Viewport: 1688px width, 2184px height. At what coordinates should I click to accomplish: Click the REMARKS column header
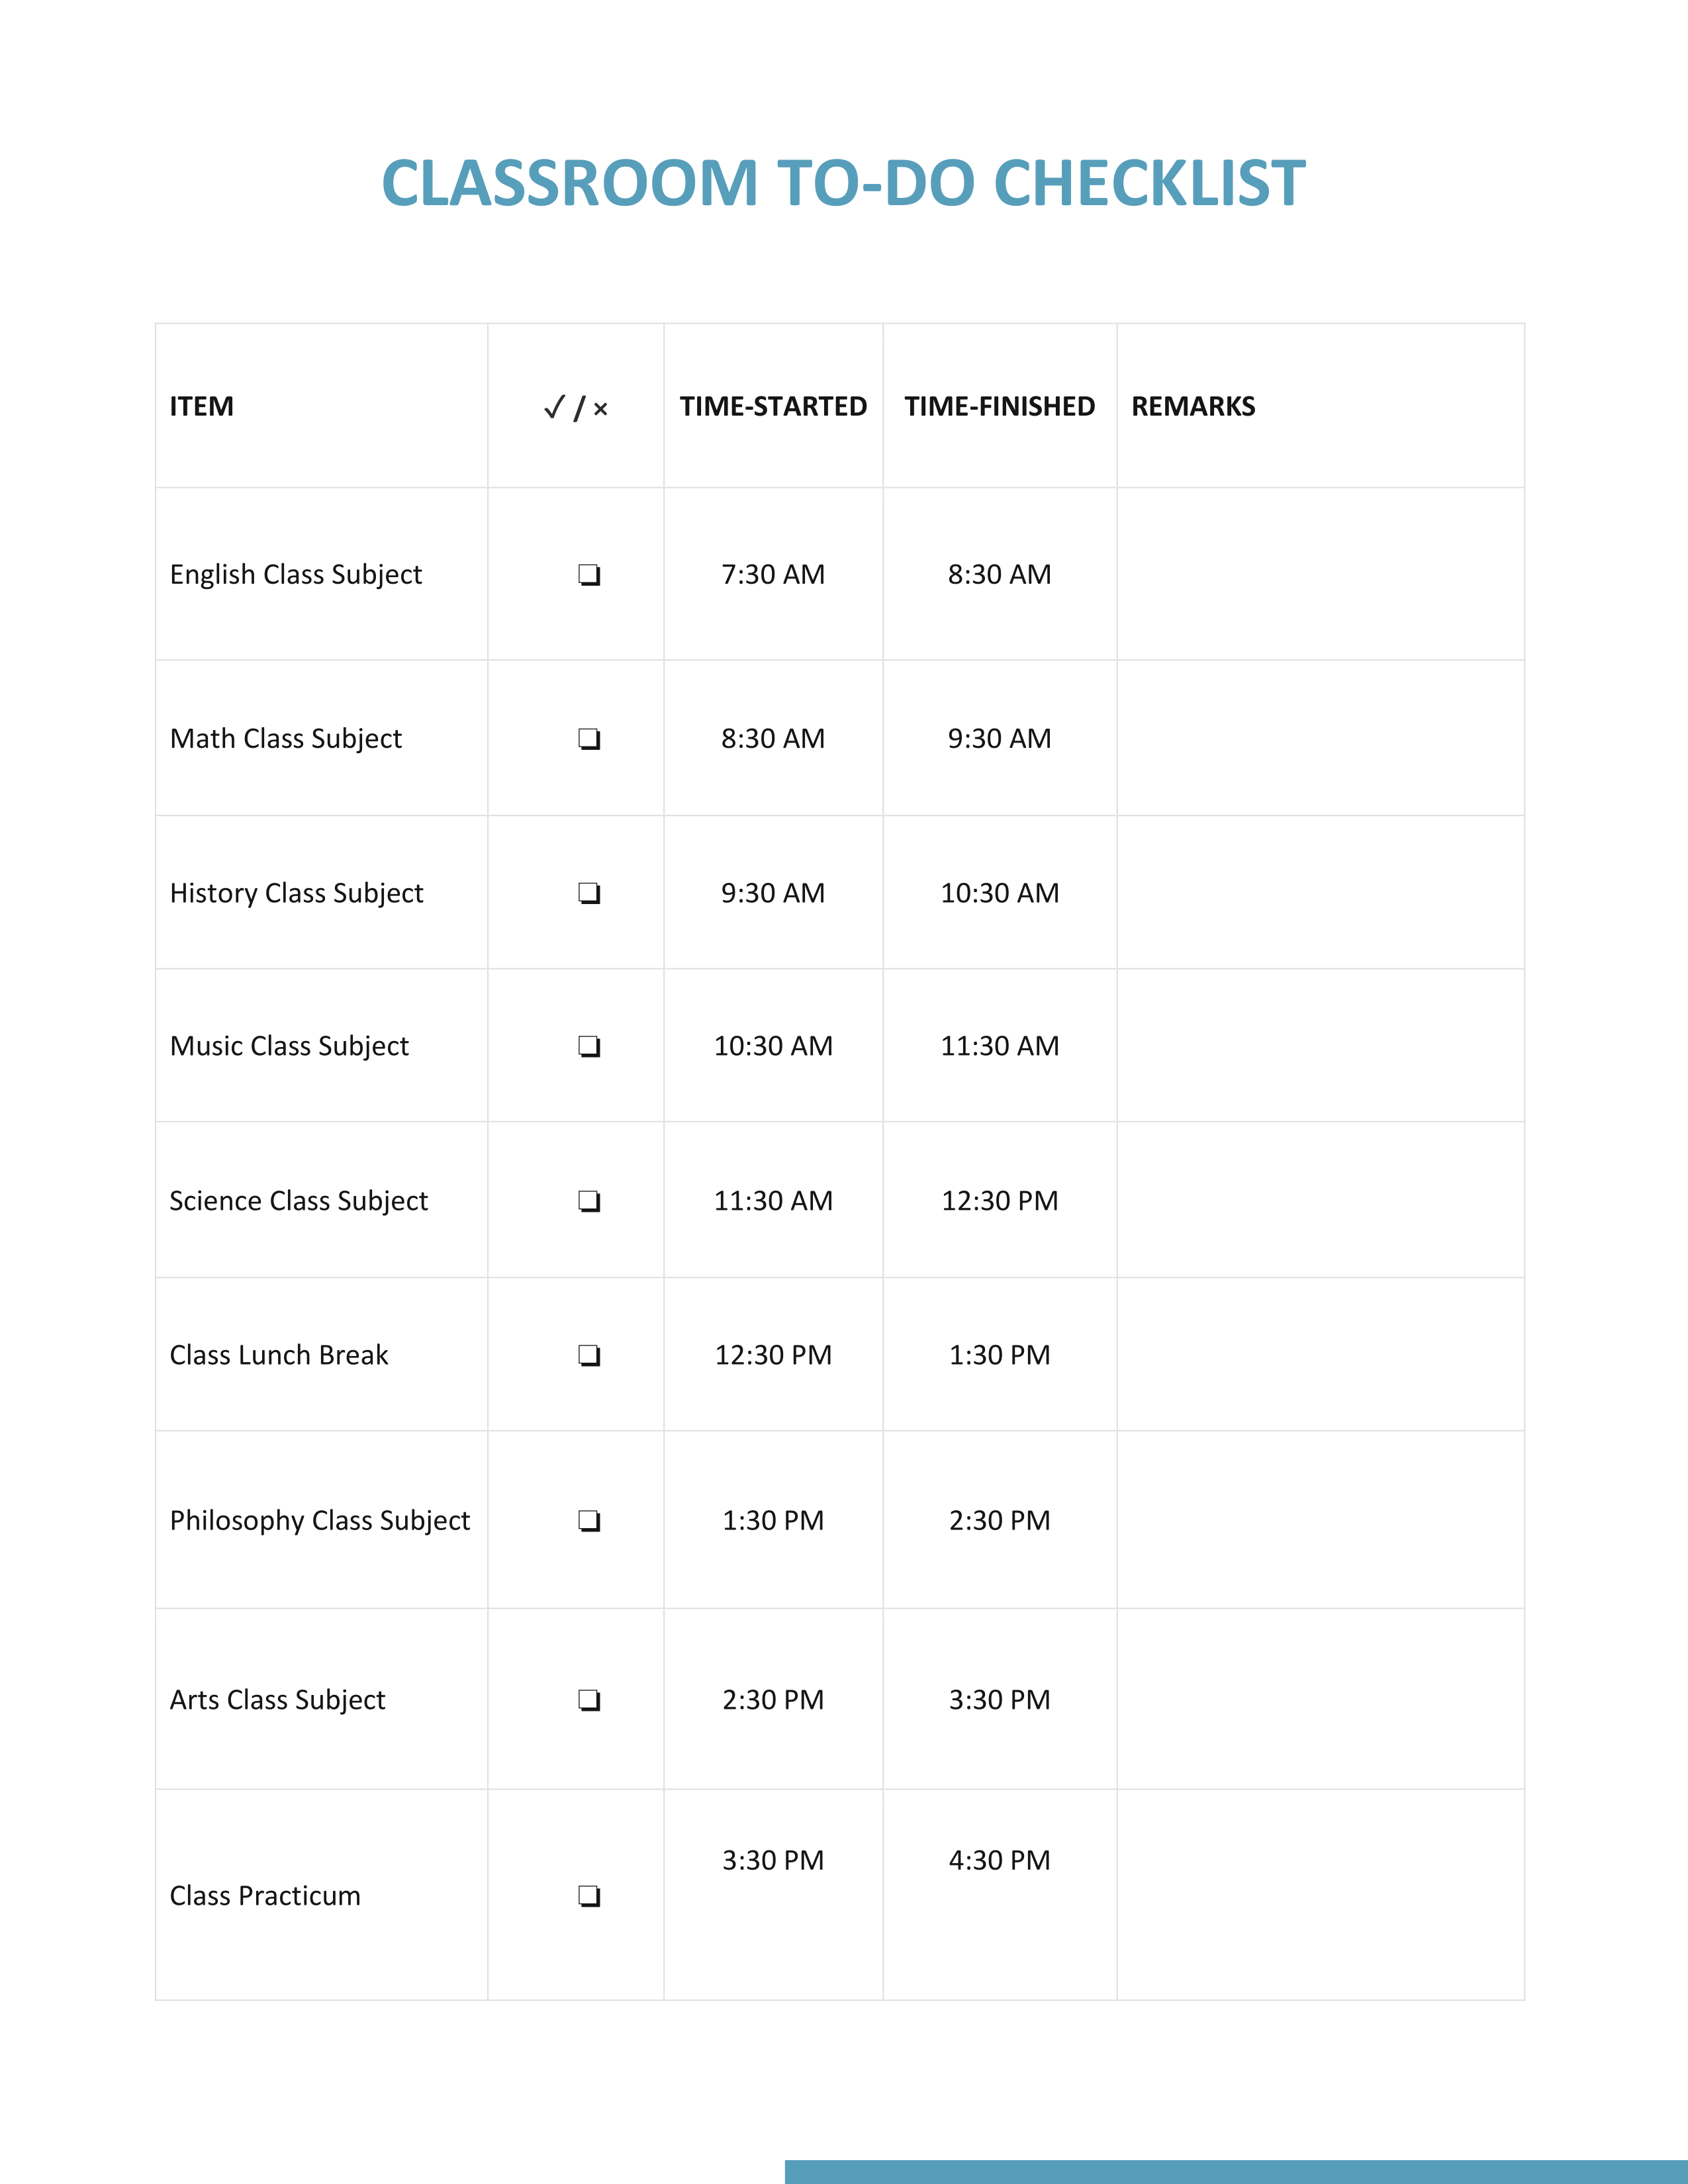click(x=1193, y=406)
